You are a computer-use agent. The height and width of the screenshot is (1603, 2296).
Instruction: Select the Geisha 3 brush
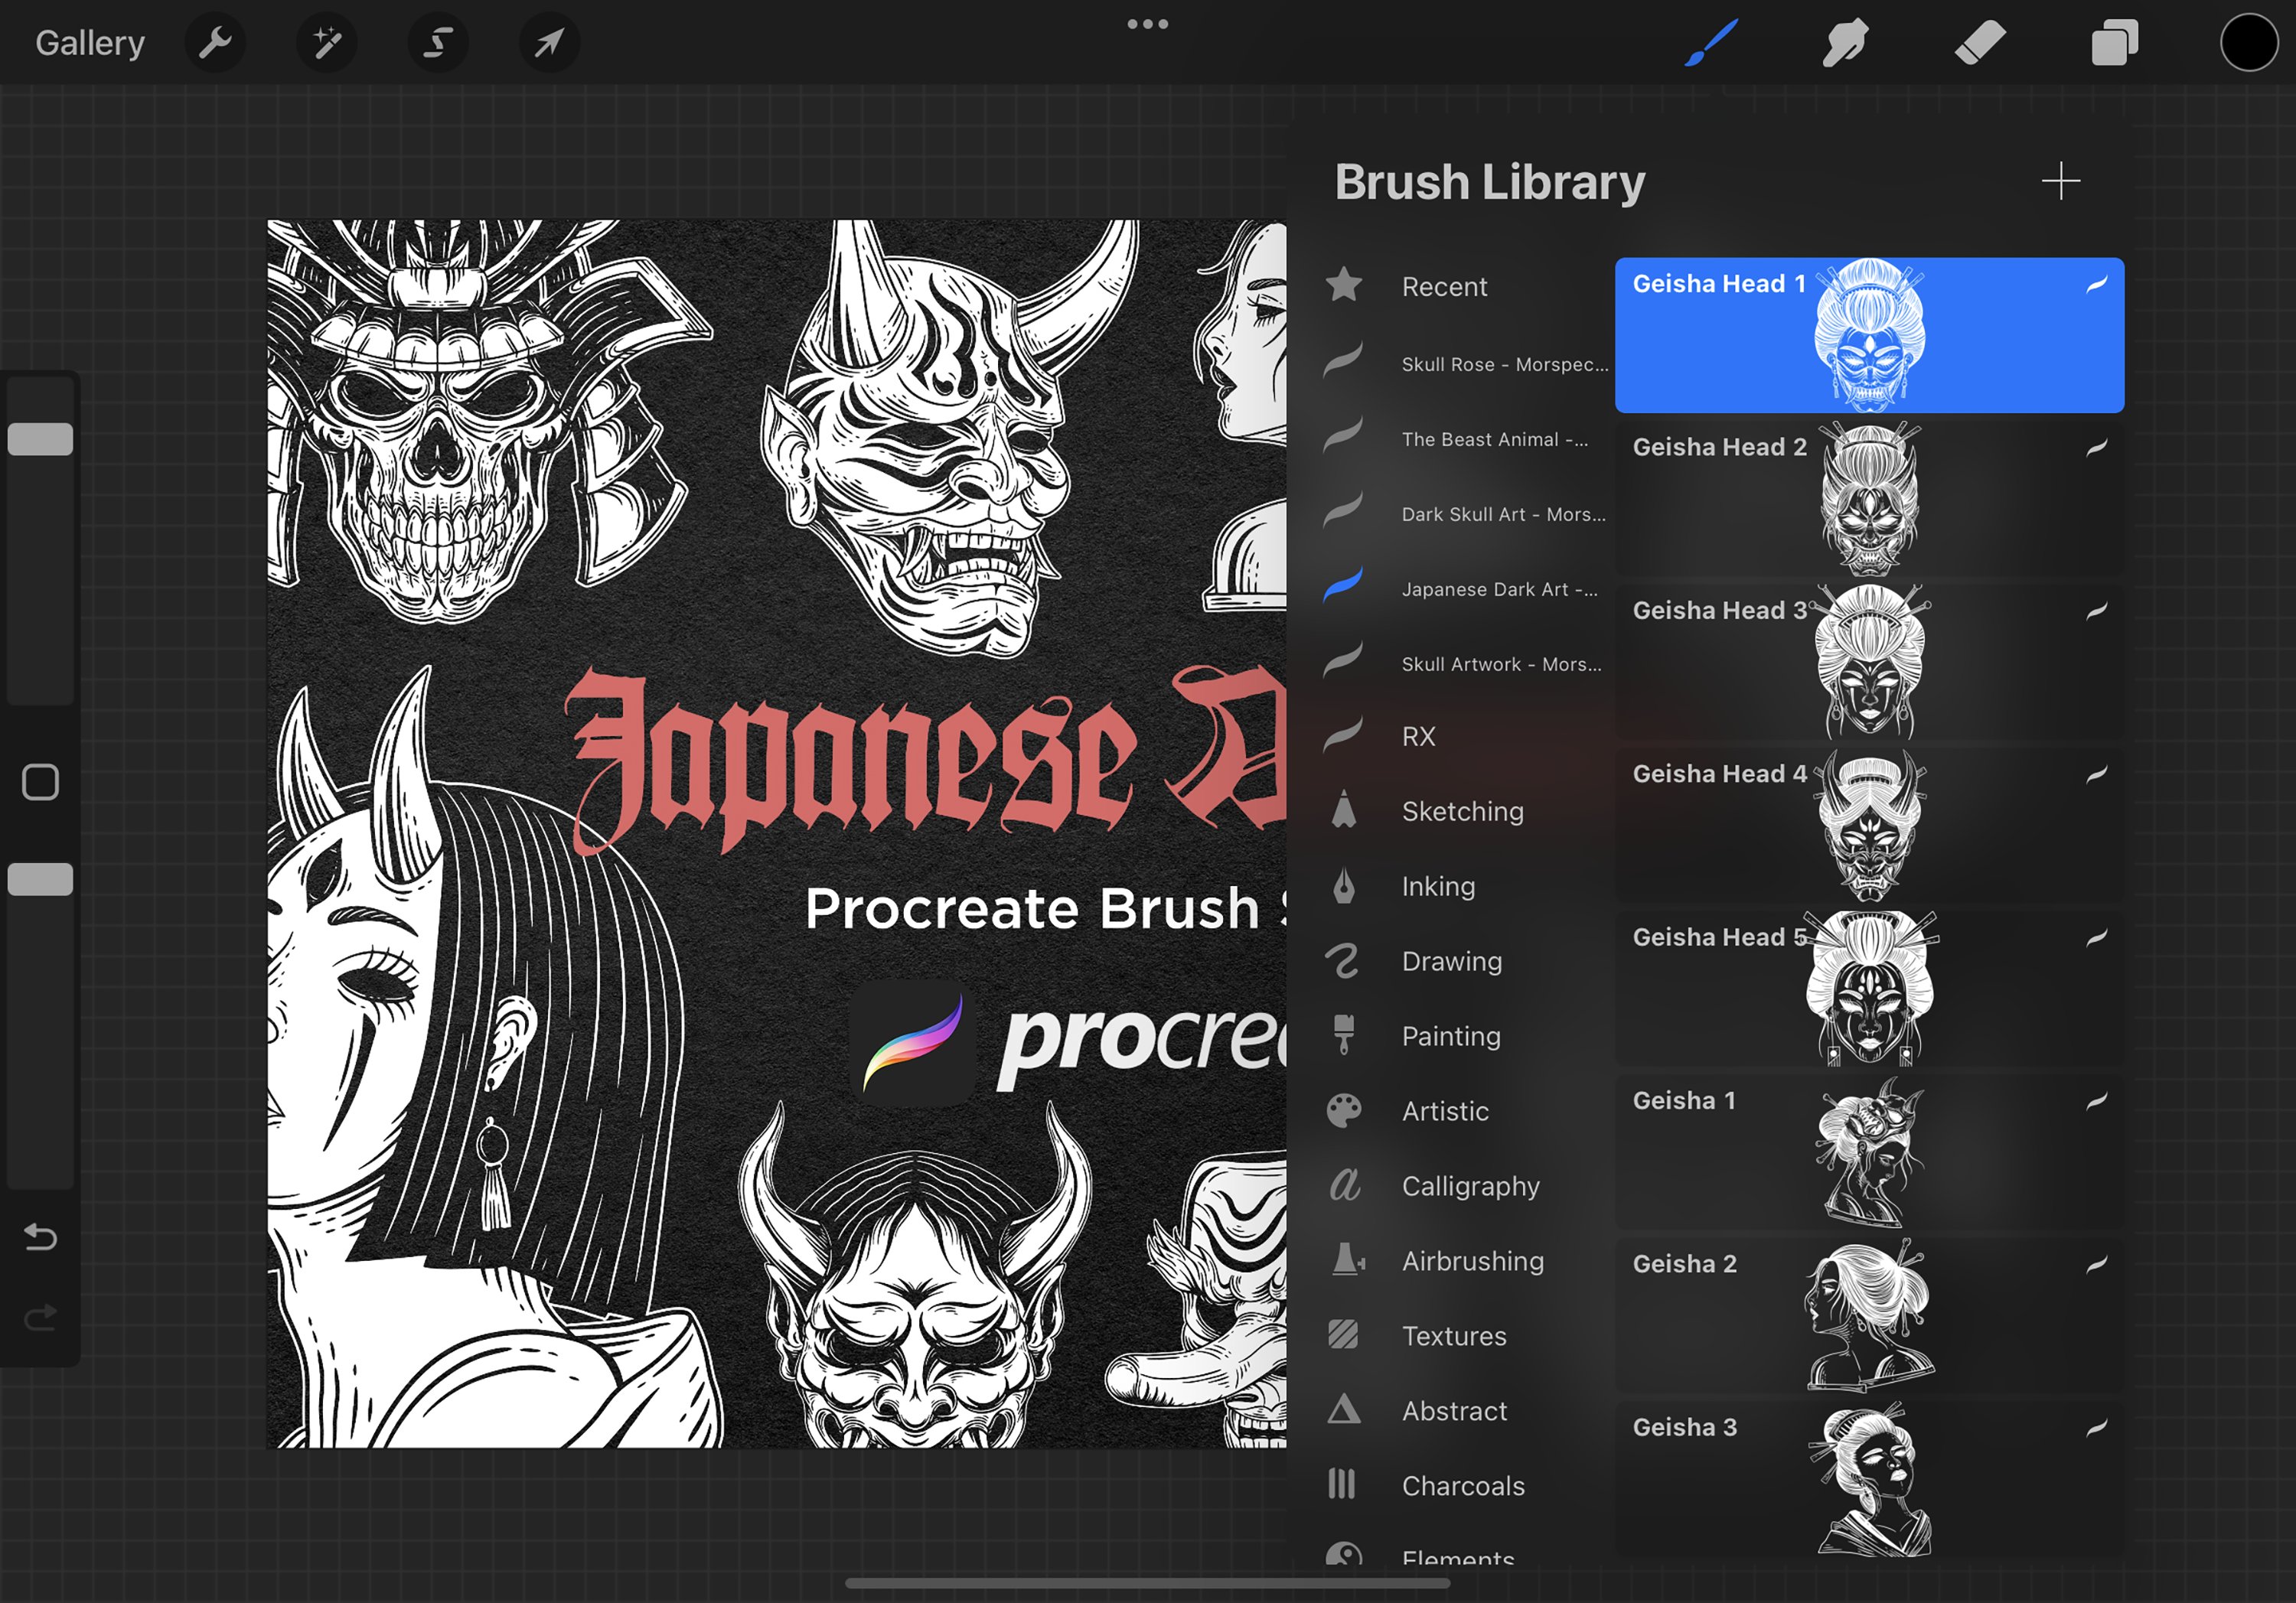(1869, 1478)
